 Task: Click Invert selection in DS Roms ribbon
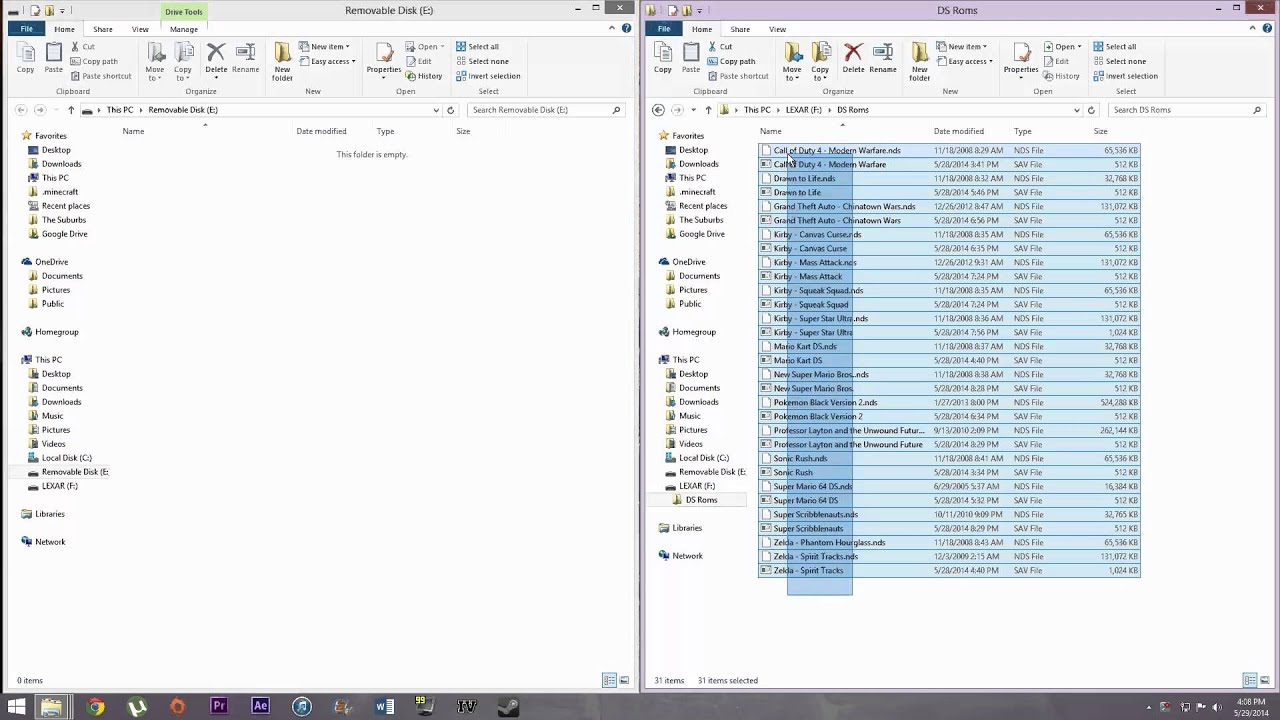(1125, 76)
